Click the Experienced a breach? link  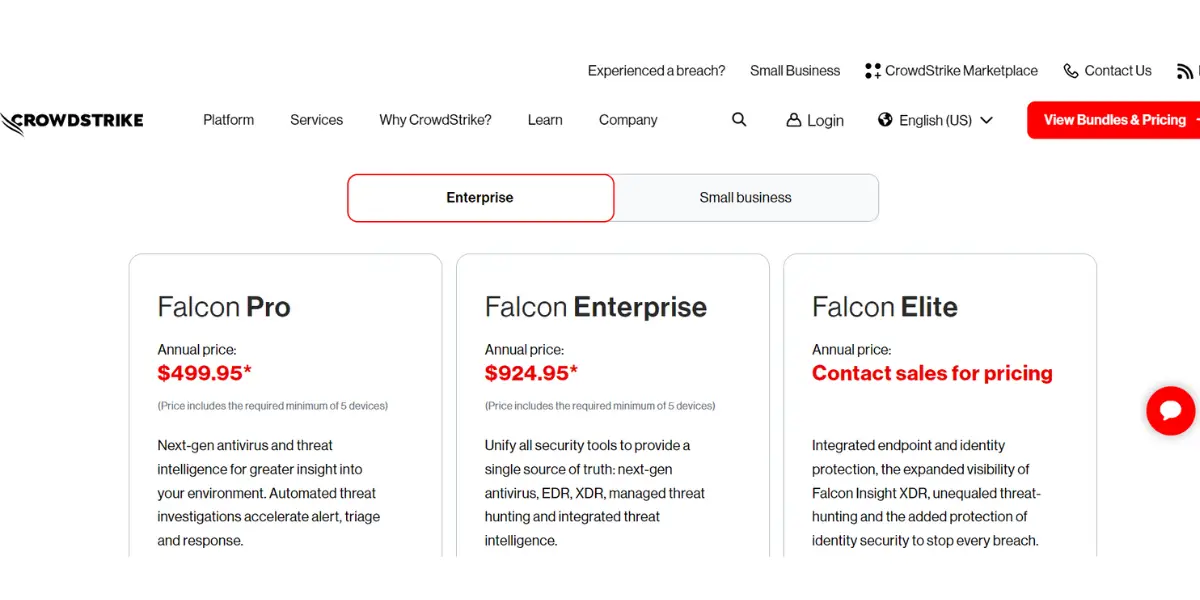(x=656, y=71)
